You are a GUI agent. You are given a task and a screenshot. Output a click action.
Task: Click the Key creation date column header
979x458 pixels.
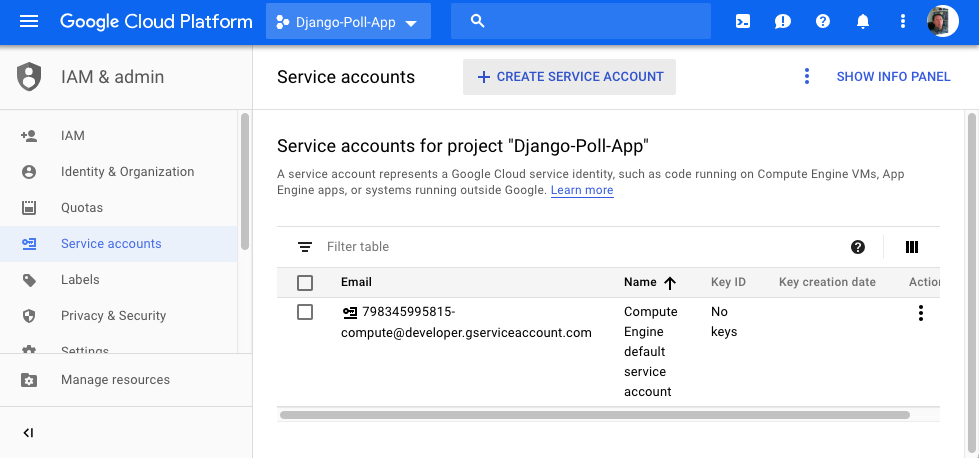tap(827, 283)
